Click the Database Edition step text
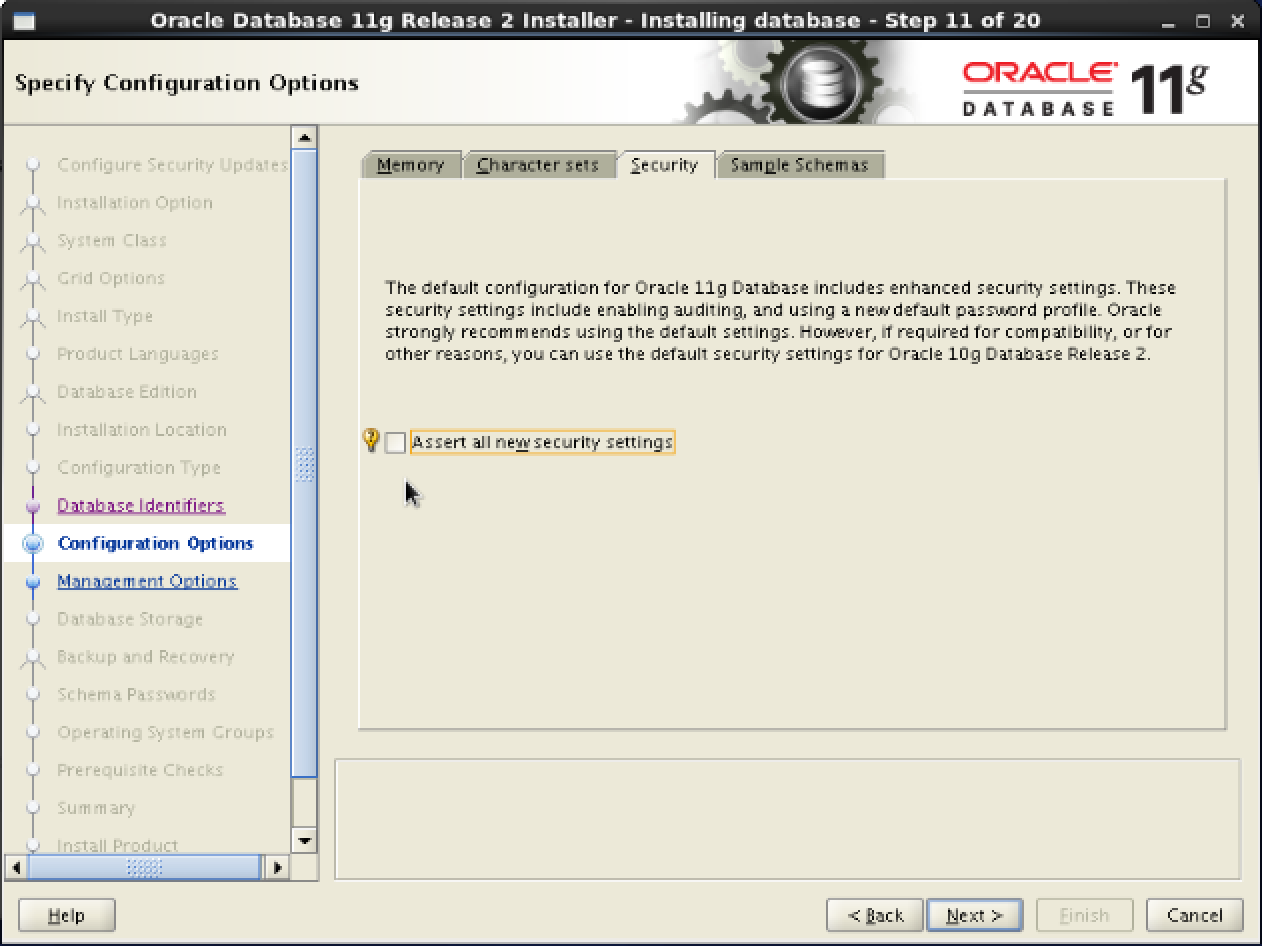The image size is (1262, 946). [127, 392]
